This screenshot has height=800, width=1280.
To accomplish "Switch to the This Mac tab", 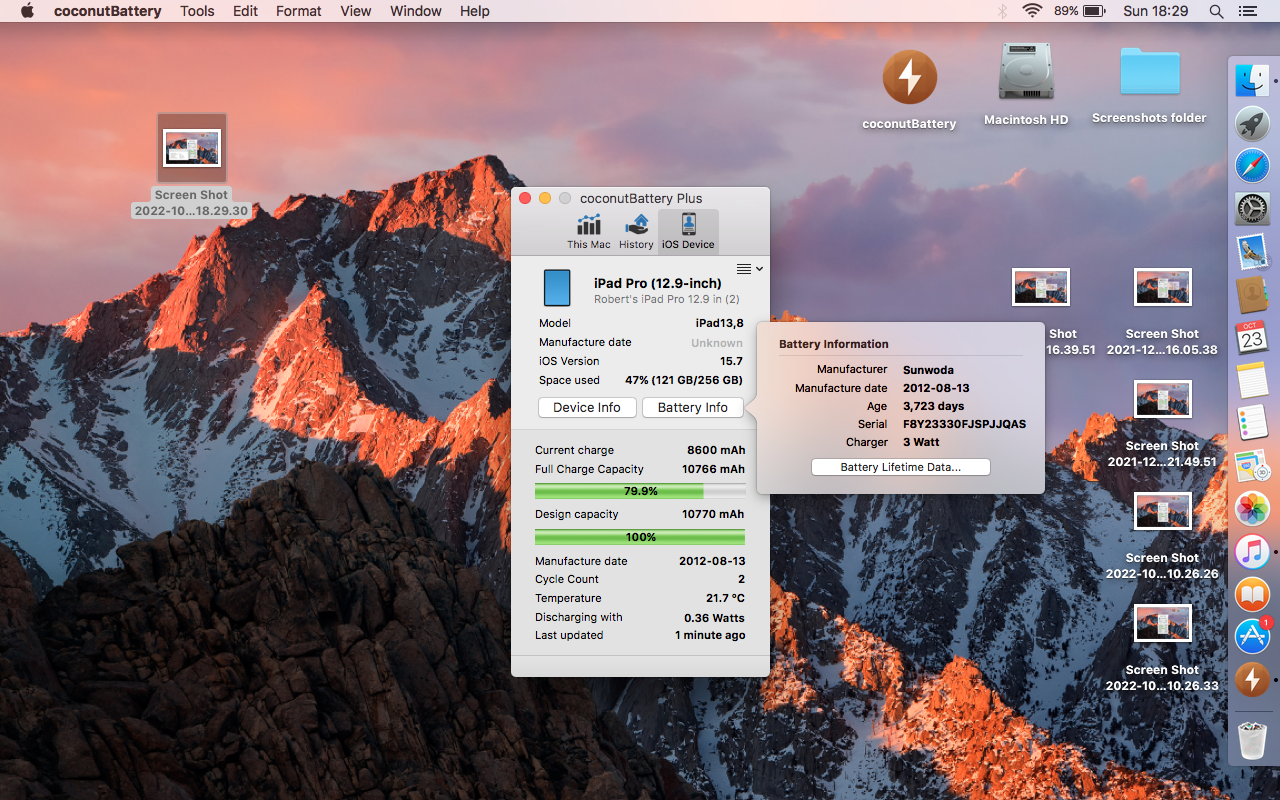I will tap(589, 231).
